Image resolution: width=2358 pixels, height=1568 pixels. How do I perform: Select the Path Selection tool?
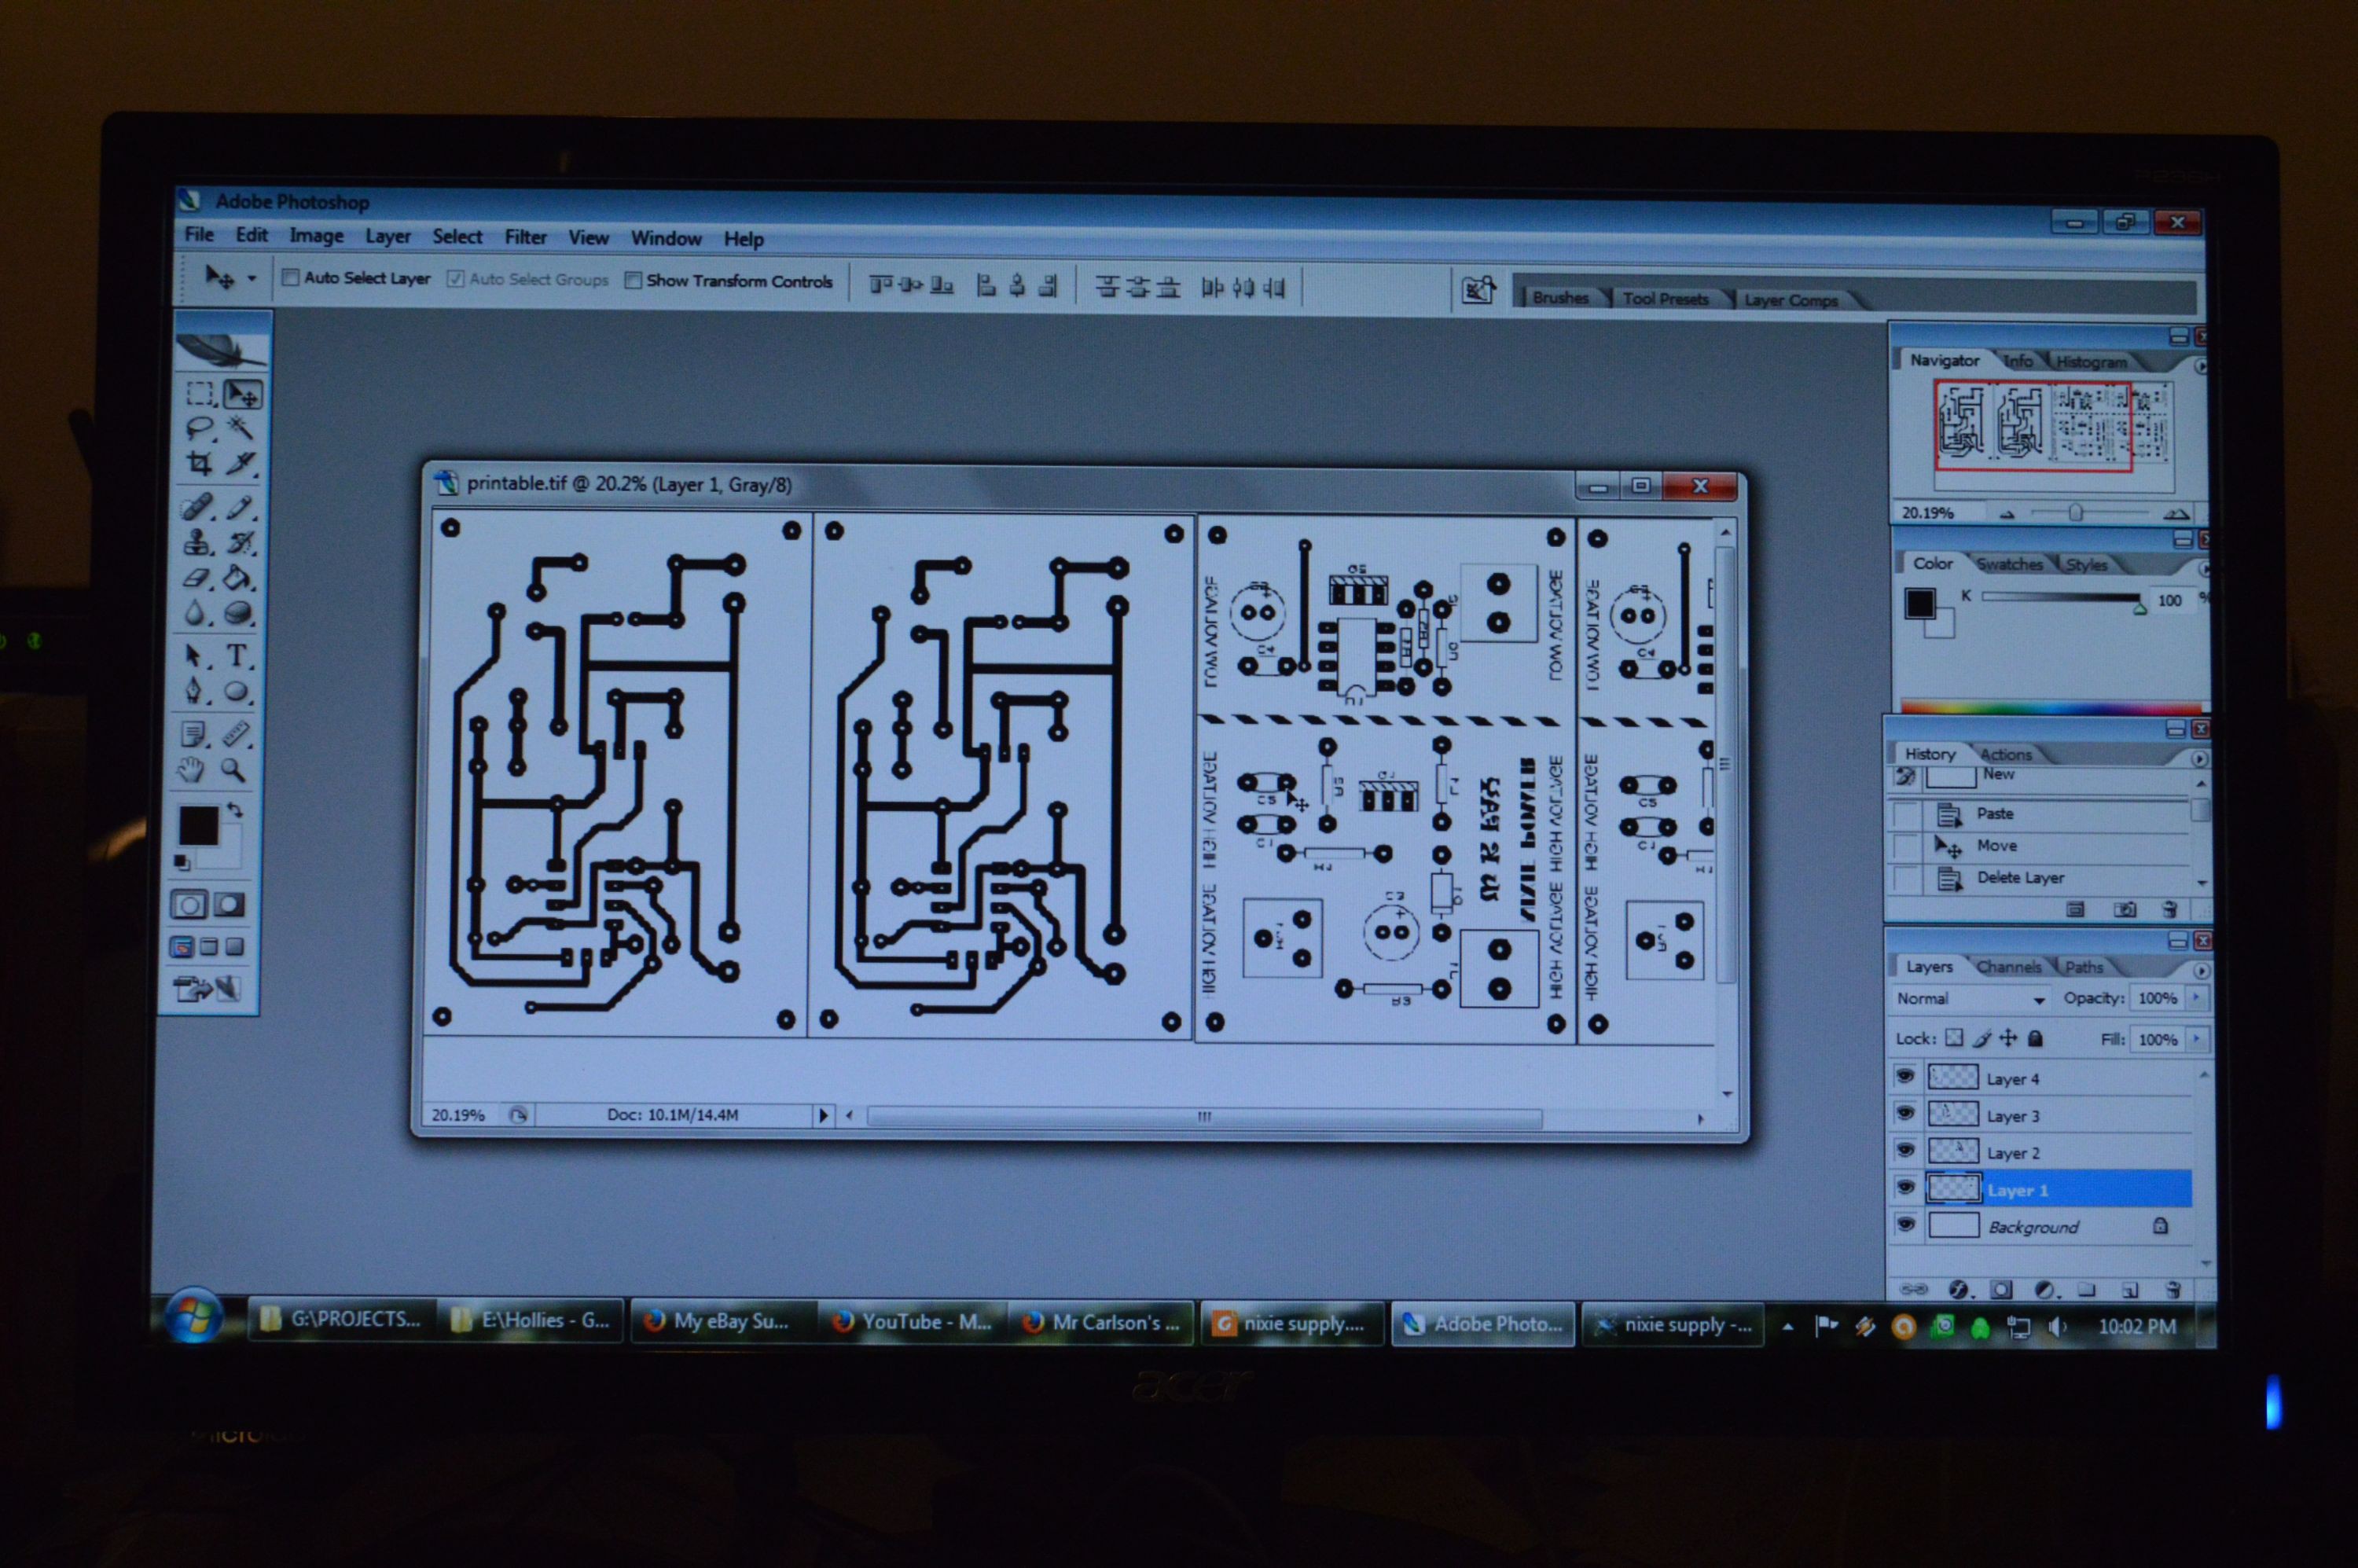coord(194,656)
